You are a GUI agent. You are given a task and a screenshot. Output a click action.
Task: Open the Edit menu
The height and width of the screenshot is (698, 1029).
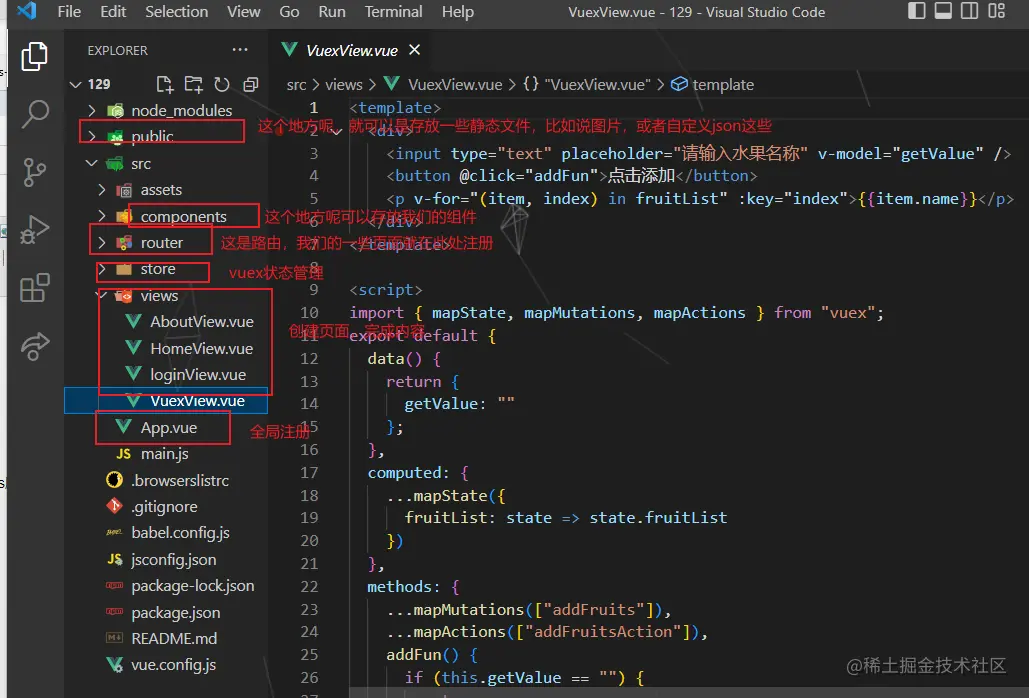pyautogui.click(x=113, y=12)
